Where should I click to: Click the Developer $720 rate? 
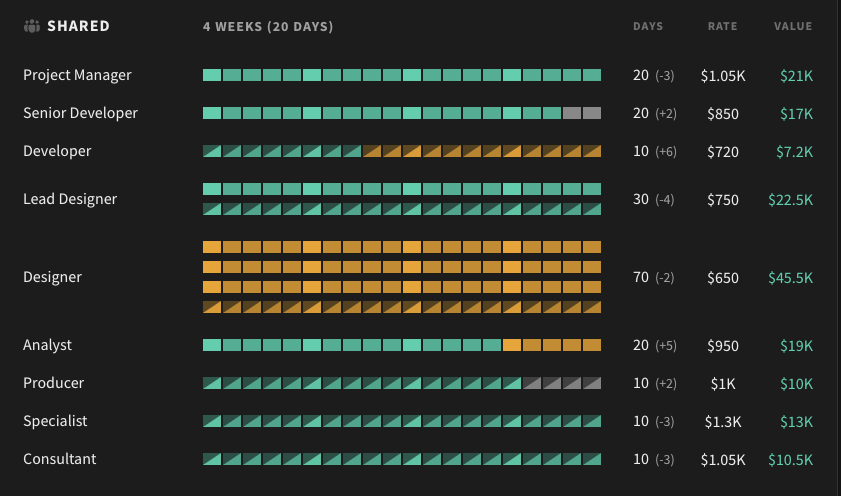click(x=722, y=152)
